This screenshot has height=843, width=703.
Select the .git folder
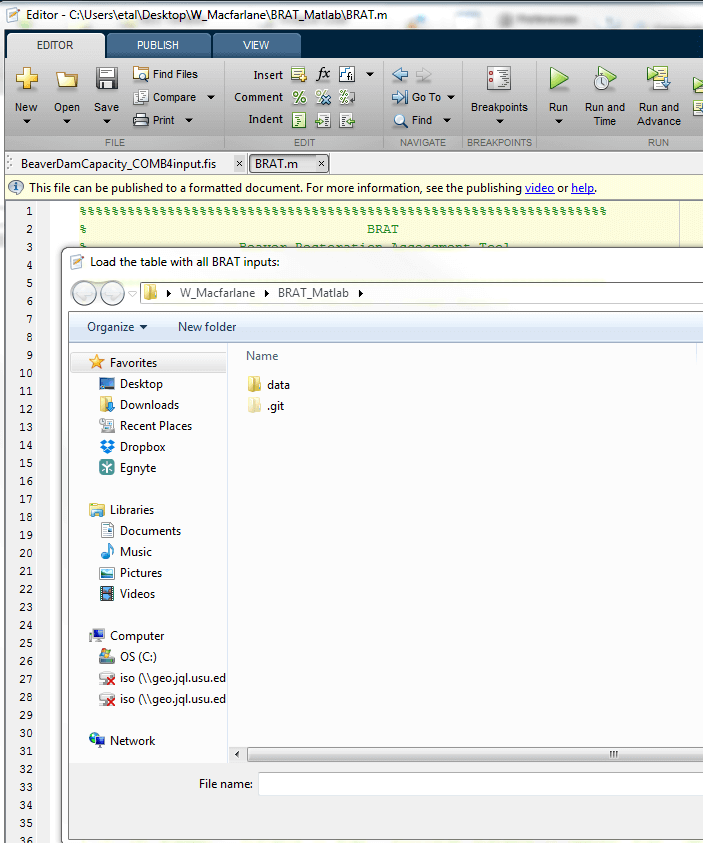point(266,406)
